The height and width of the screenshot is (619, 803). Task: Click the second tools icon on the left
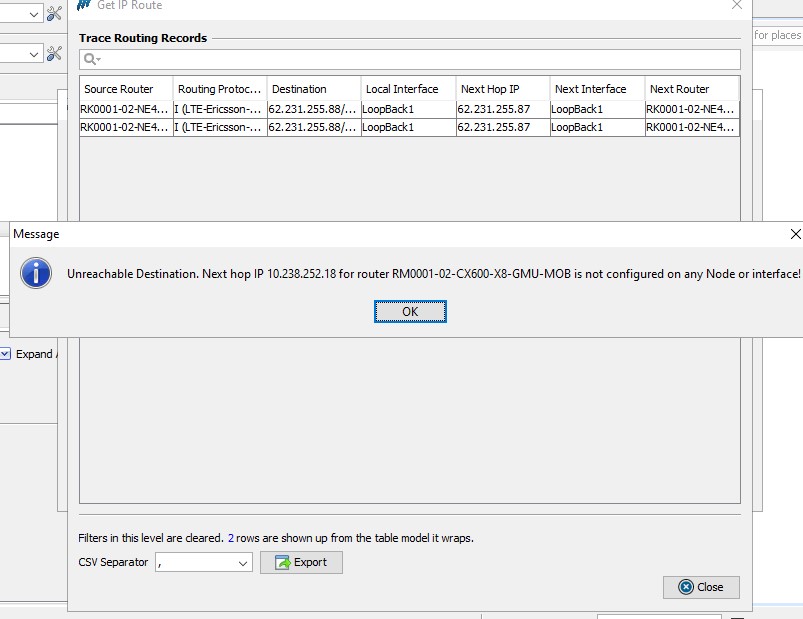click(x=55, y=53)
